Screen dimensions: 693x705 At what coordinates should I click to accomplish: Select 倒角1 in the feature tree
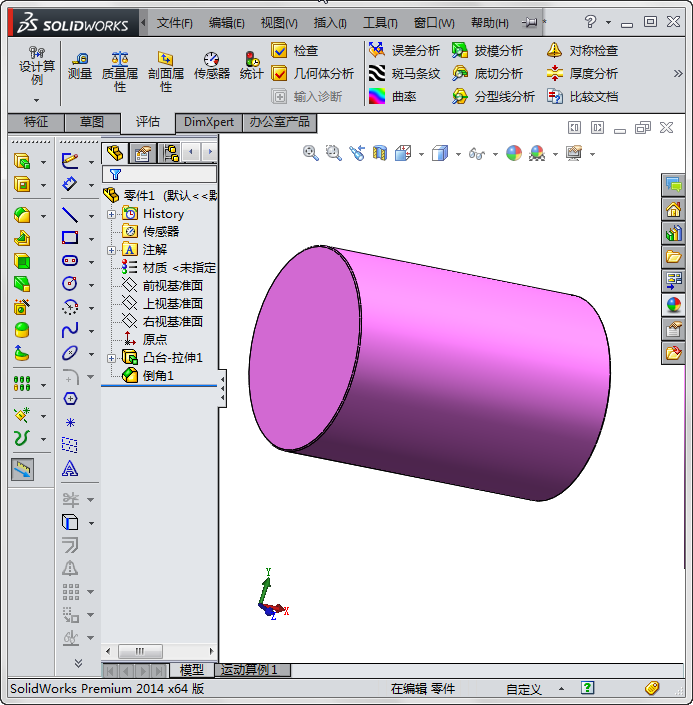click(x=157, y=376)
